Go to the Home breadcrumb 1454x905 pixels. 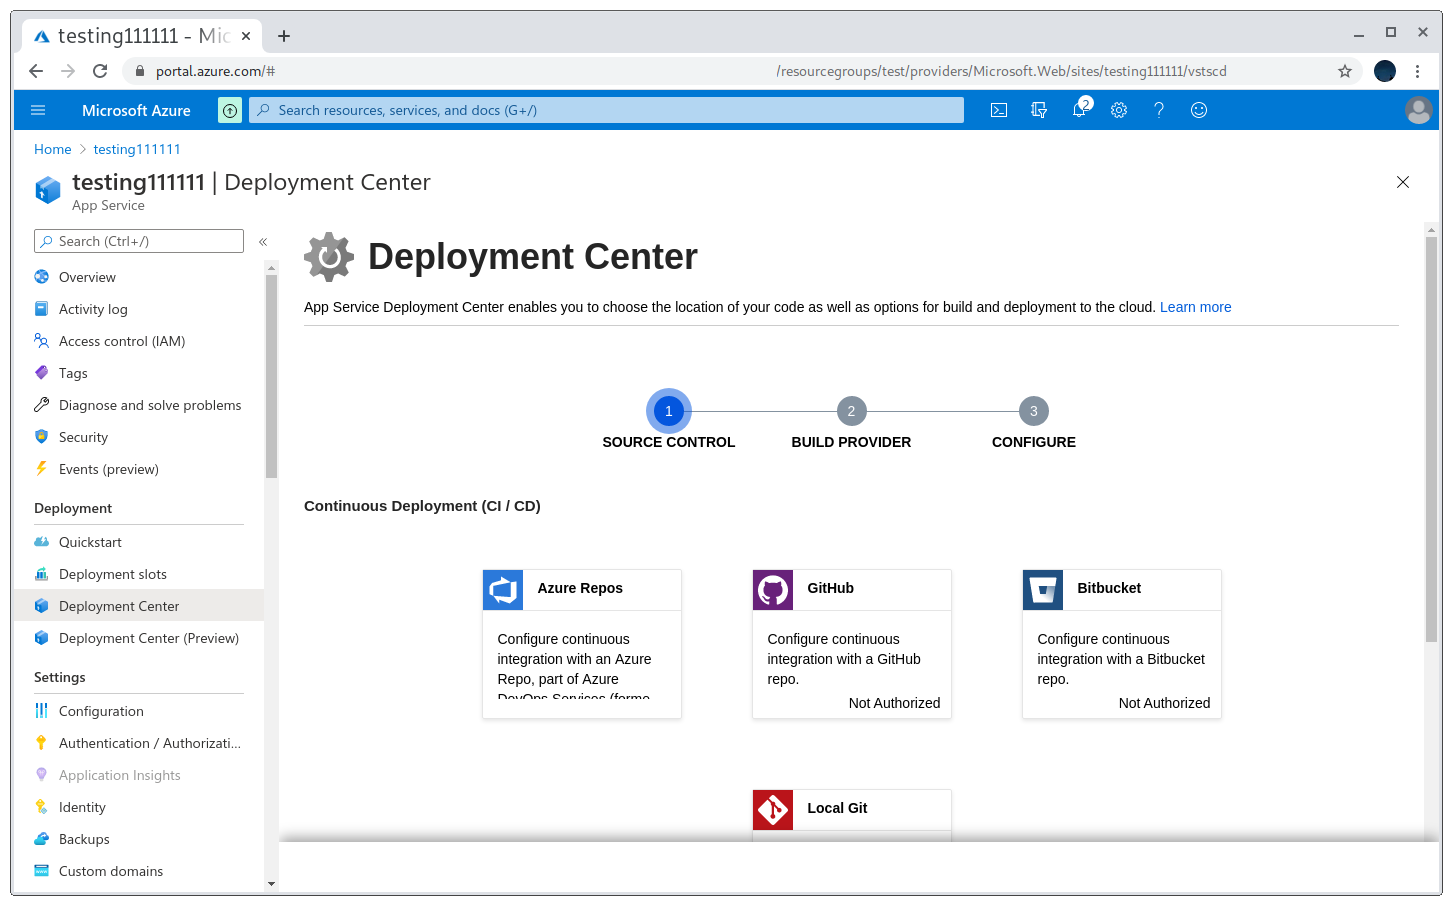point(53,149)
